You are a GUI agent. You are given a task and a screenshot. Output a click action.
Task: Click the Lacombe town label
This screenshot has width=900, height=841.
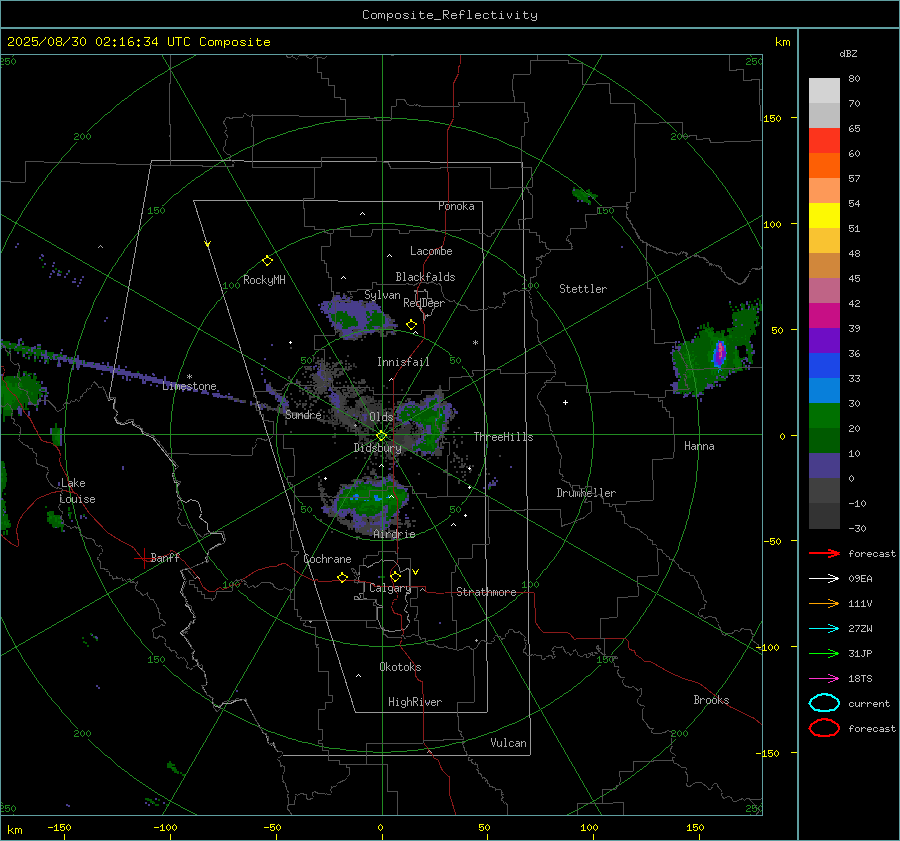(431, 251)
